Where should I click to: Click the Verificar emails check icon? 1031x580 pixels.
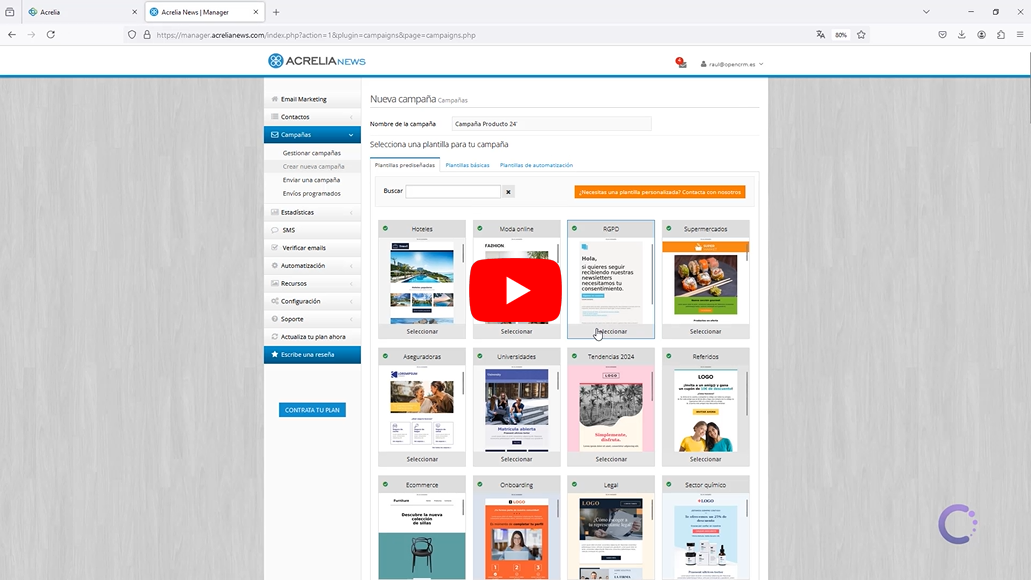coord(274,248)
